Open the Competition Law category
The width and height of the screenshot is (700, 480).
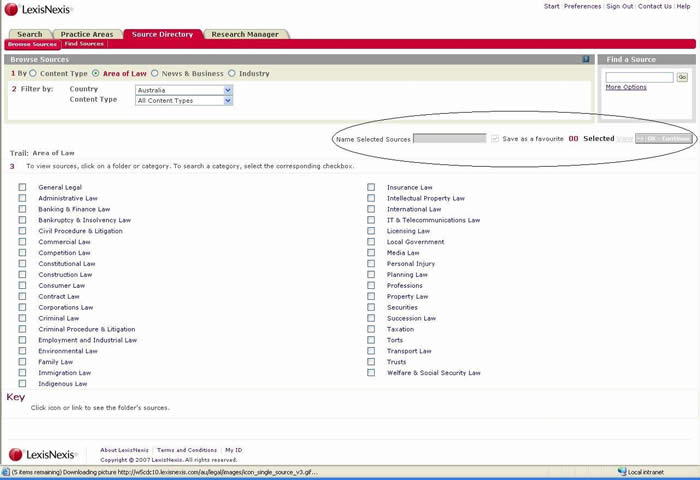coord(64,253)
